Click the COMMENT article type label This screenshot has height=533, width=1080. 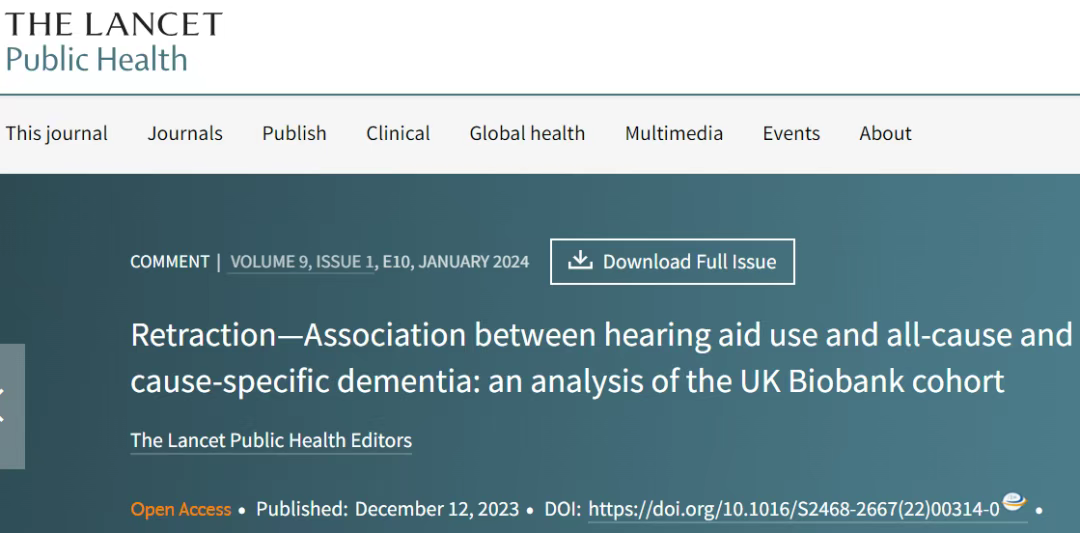click(169, 262)
